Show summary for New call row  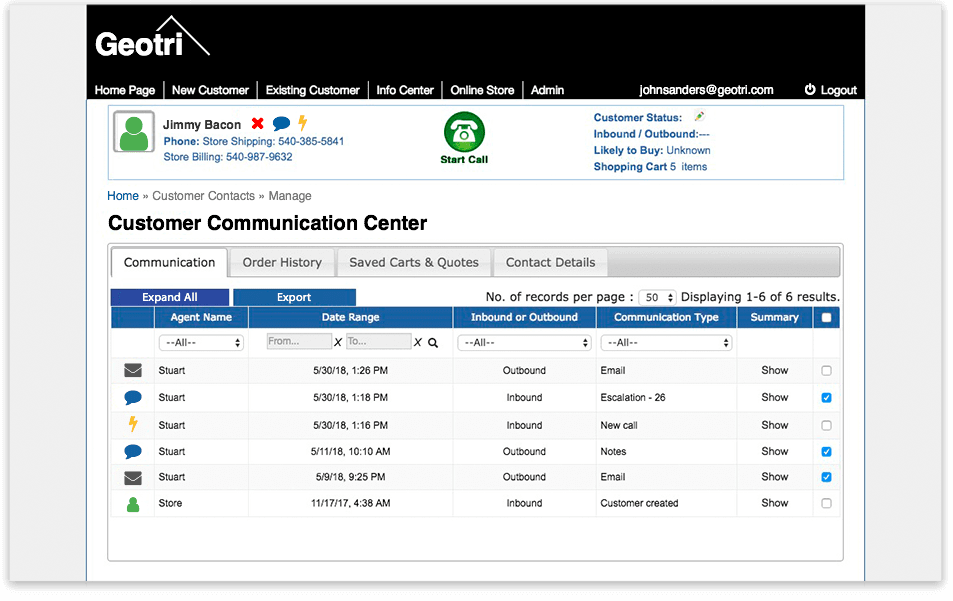coord(774,425)
